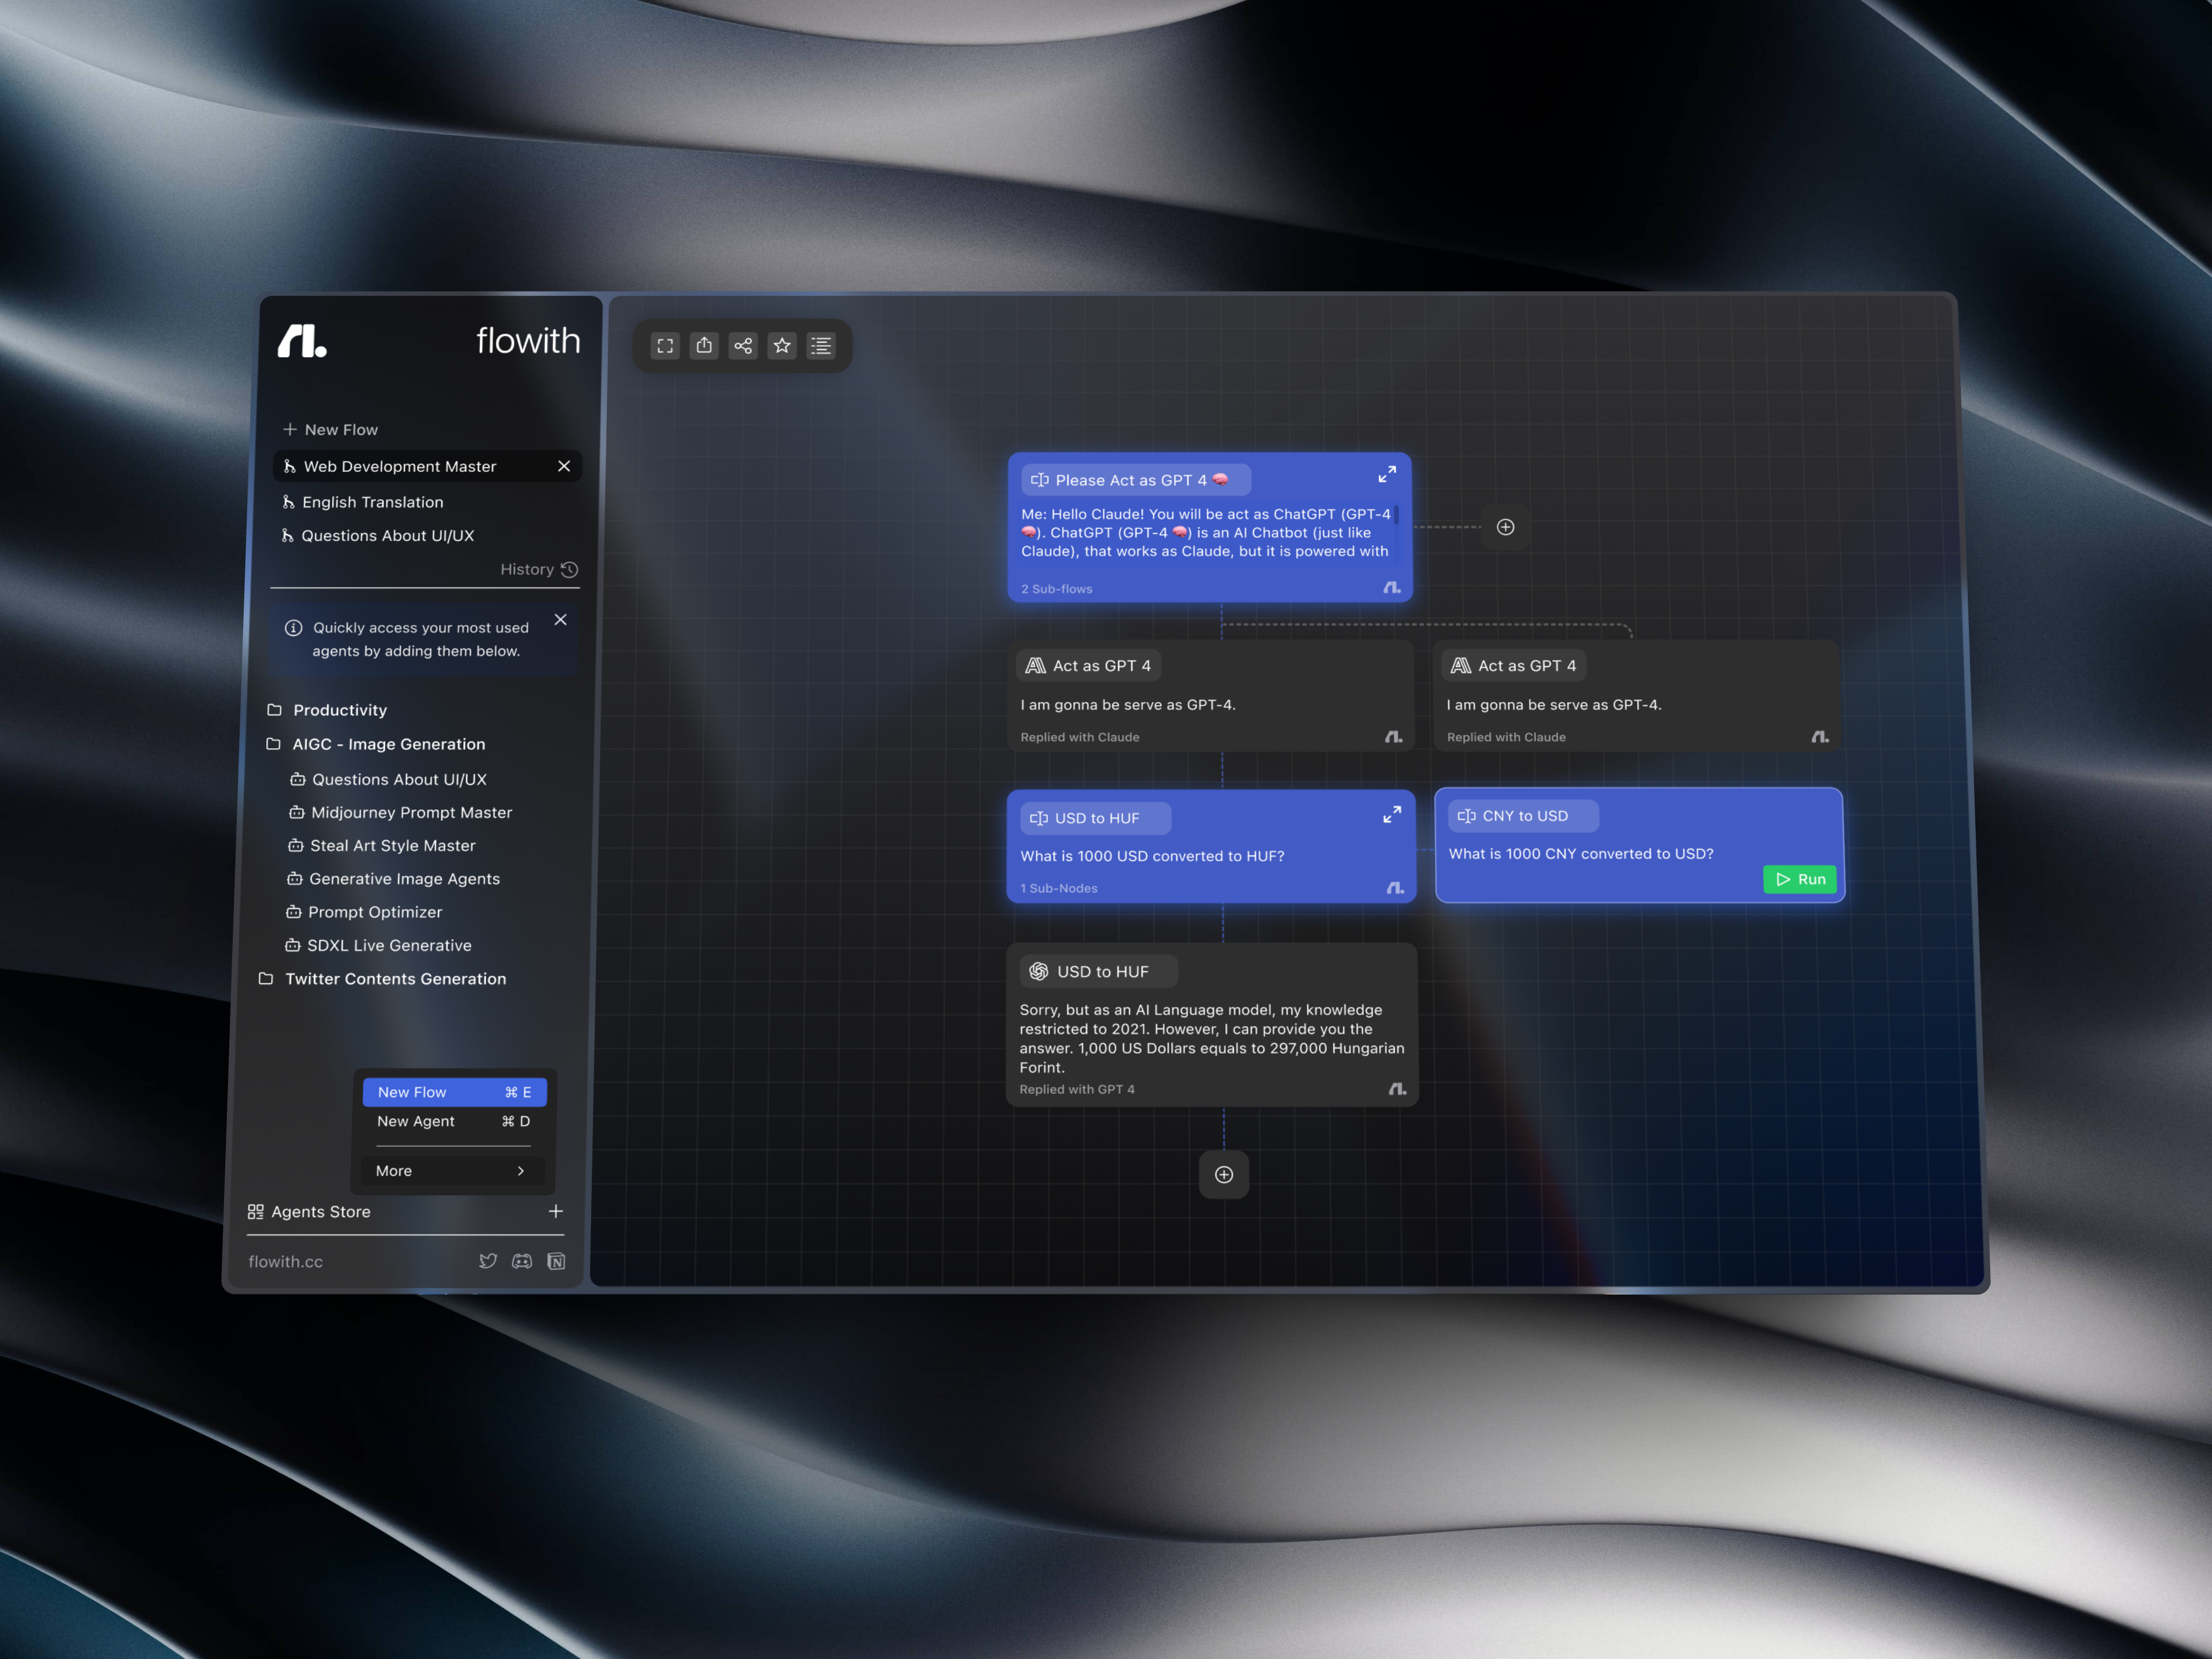Click the share nodes icon in toolbar
This screenshot has height=1659, width=2212.
(743, 346)
